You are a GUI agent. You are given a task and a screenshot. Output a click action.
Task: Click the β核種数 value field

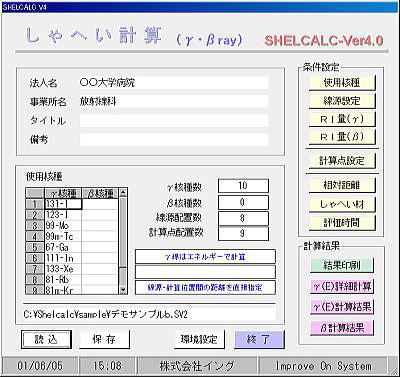(243, 202)
